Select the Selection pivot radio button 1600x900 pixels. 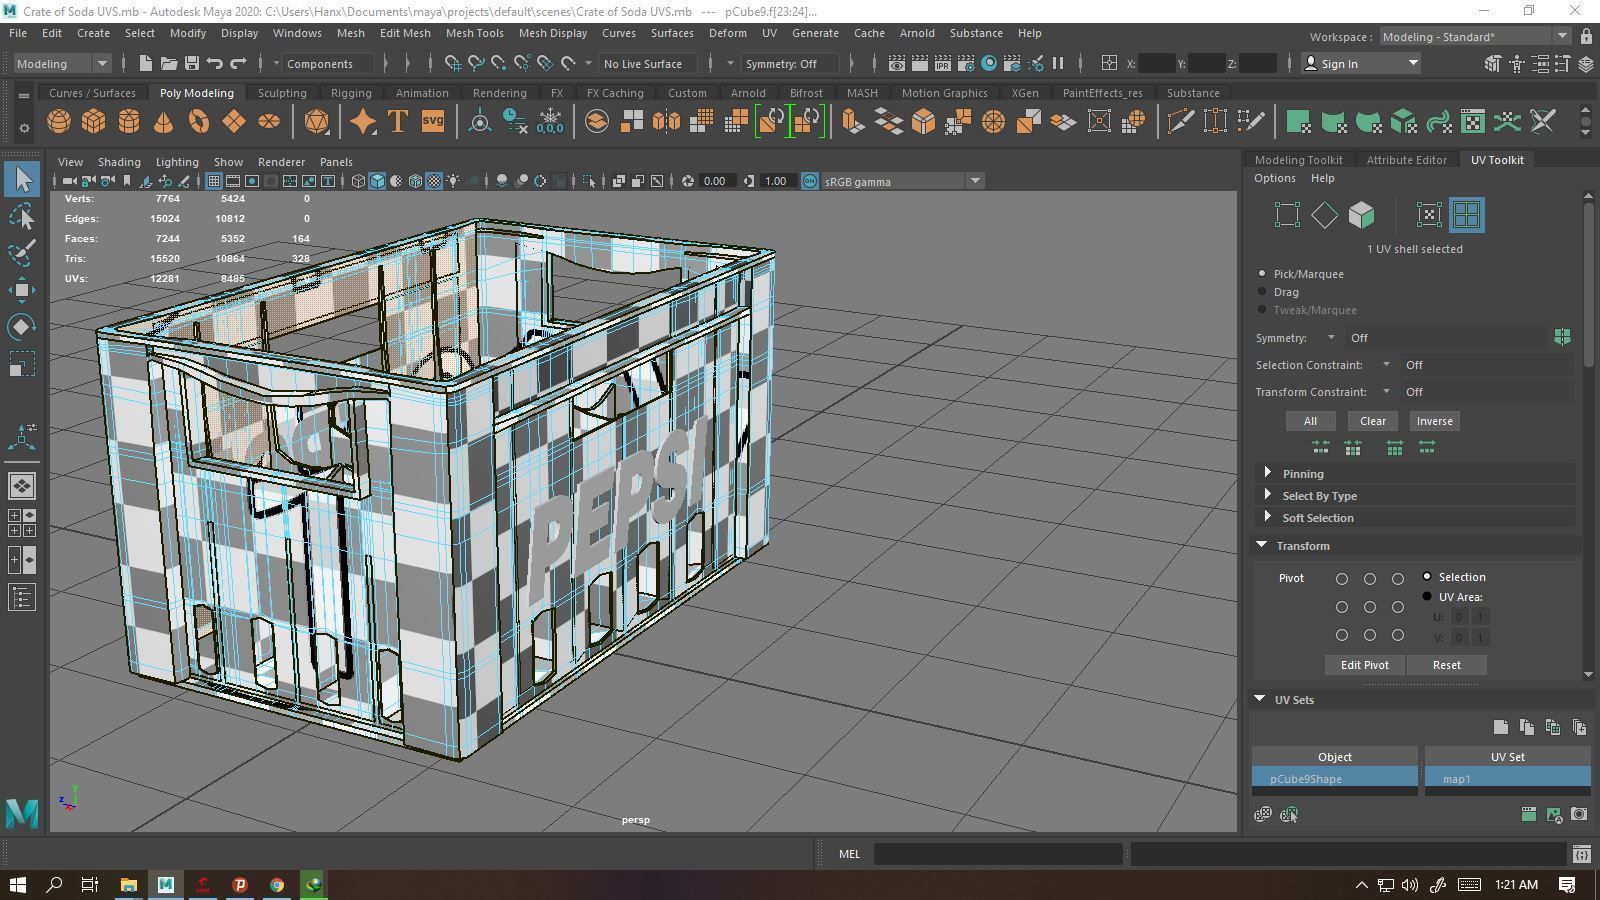(1427, 577)
